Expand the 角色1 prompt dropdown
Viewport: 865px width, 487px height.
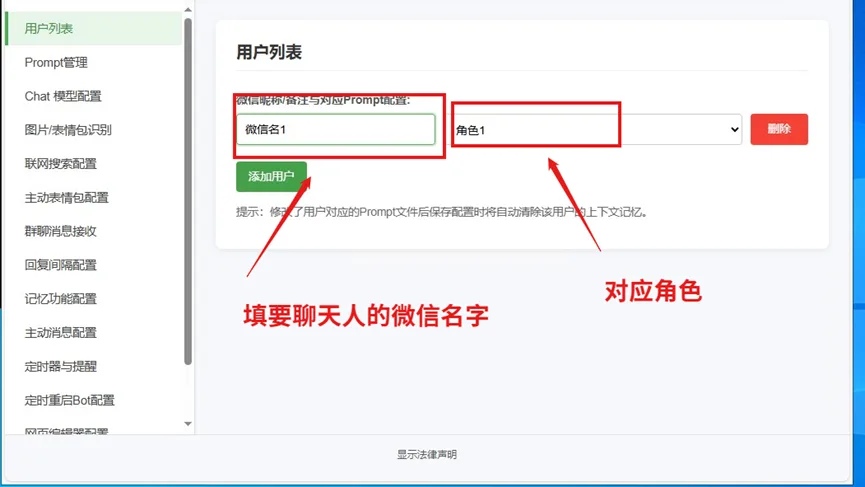[x=597, y=130]
